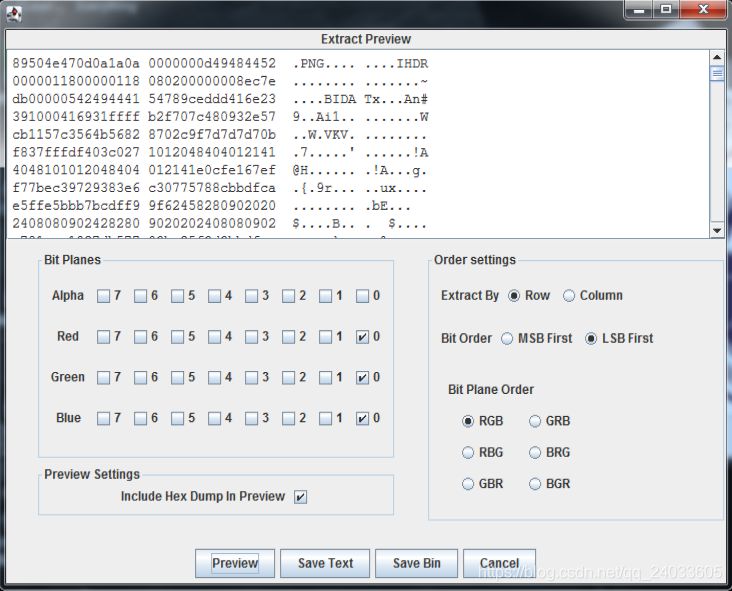Click the Save Bin button
732x591 pixels.
[416, 563]
